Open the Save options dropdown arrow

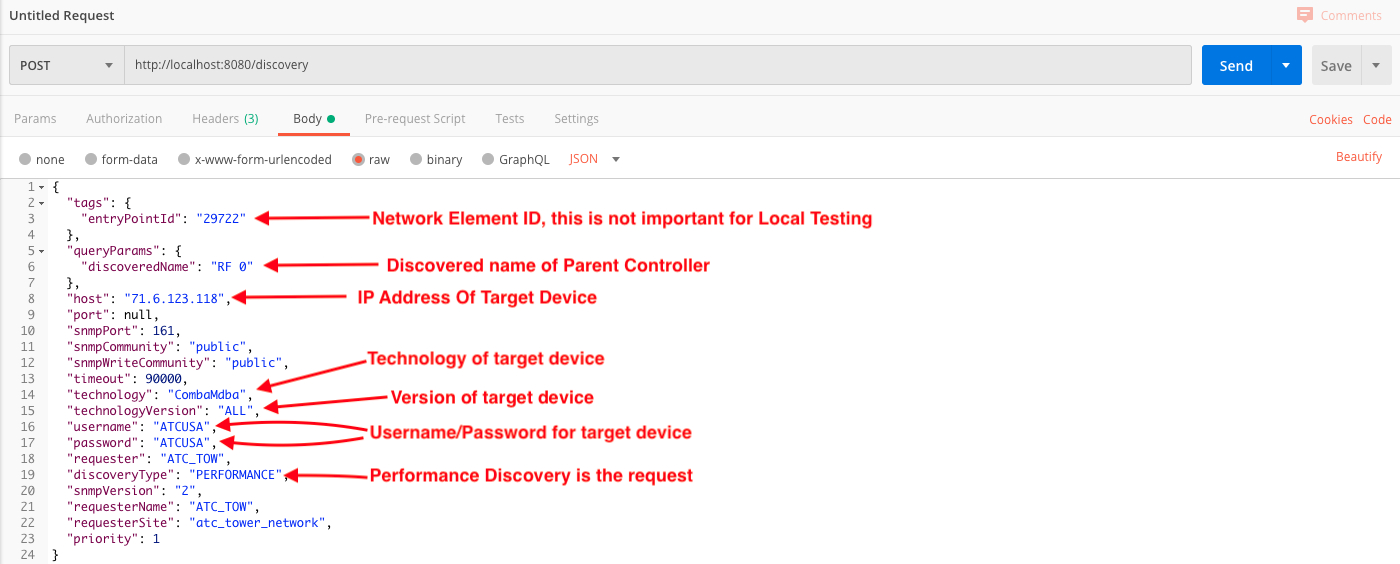point(1376,66)
